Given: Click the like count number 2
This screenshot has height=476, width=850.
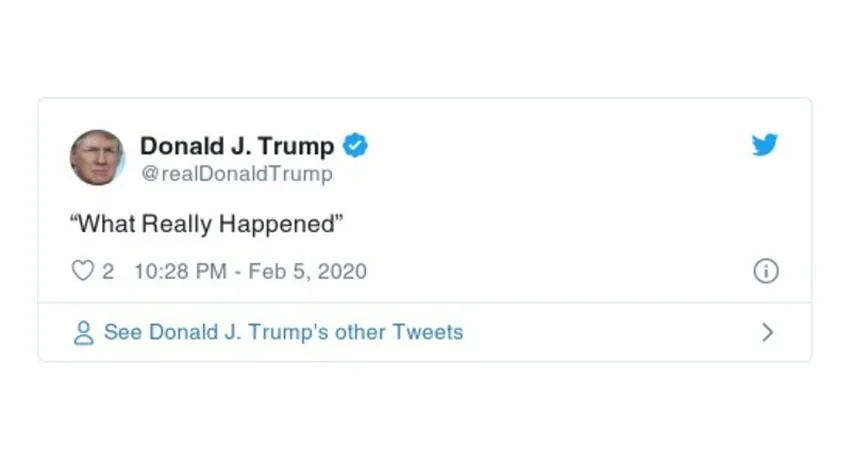Looking at the screenshot, I should point(108,271).
